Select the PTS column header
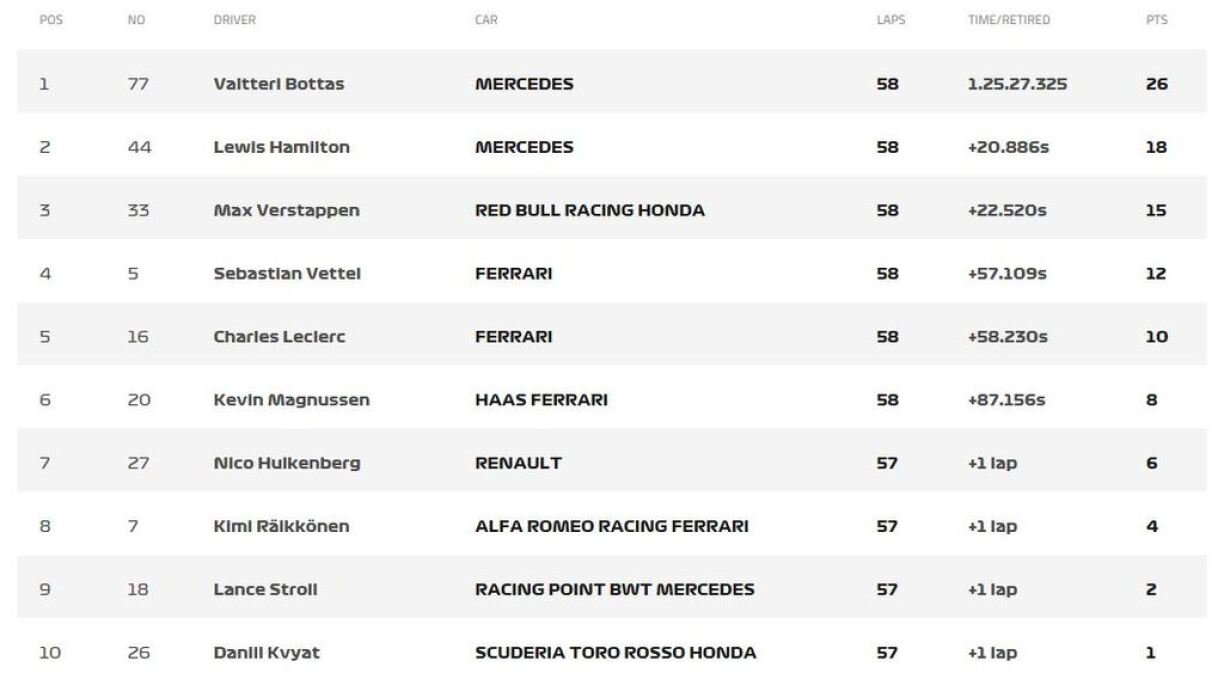 pyautogui.click(x=1157, y=20)
